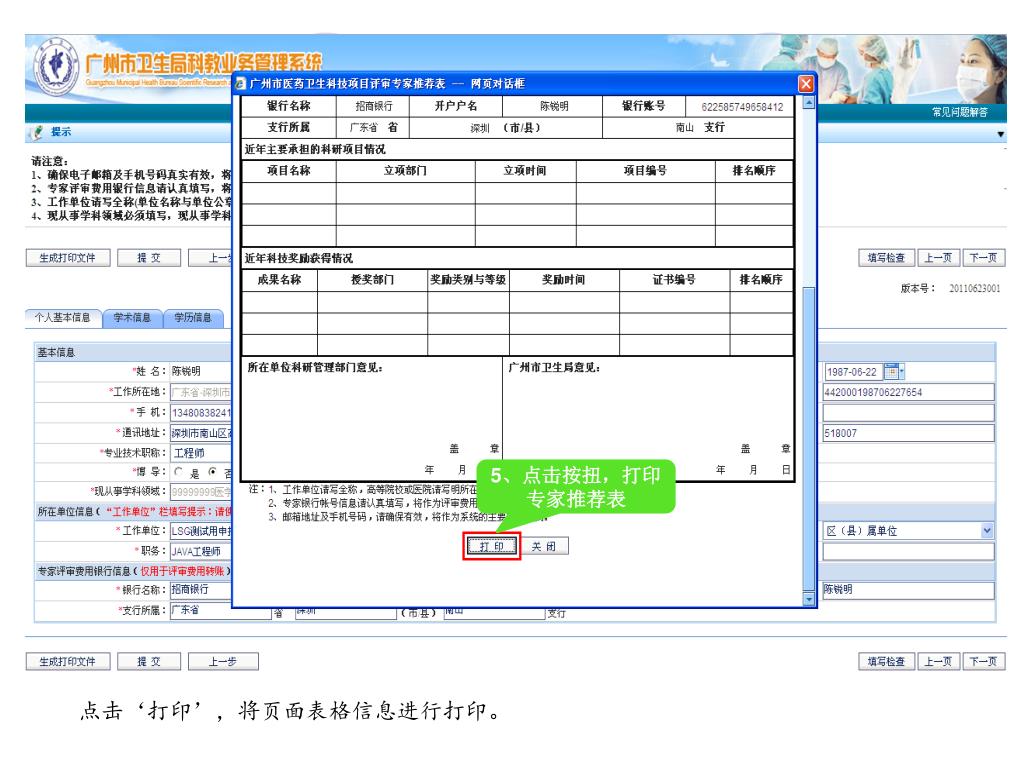This screenshot has height=768, width=1024.
Task: Click the upper 提交 button
Action: click(x=149, y=258)
